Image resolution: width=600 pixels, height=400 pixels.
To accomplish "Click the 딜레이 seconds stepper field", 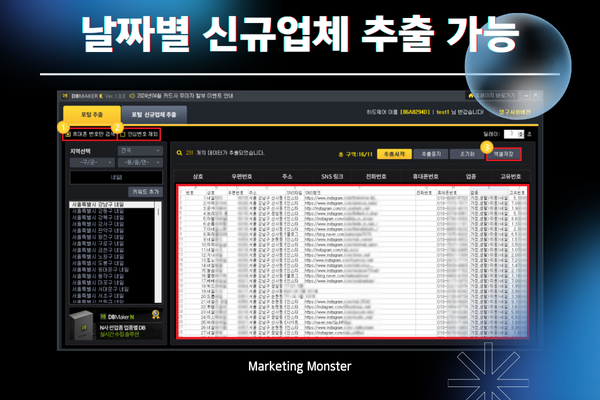I will 514,134.
